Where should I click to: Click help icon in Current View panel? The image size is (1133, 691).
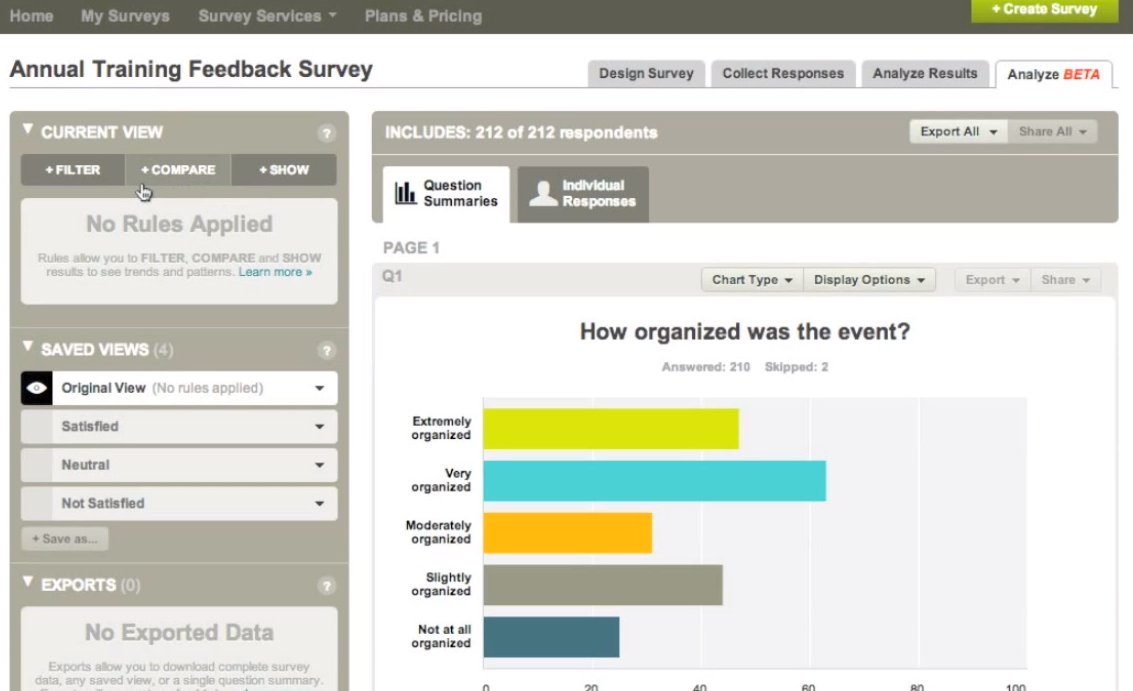326,133
